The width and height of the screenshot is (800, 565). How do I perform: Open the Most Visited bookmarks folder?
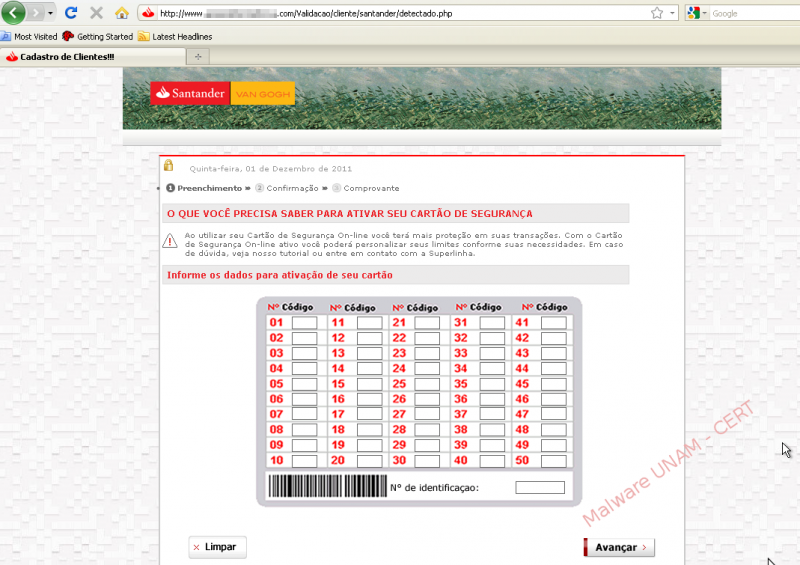click(30, 36)
